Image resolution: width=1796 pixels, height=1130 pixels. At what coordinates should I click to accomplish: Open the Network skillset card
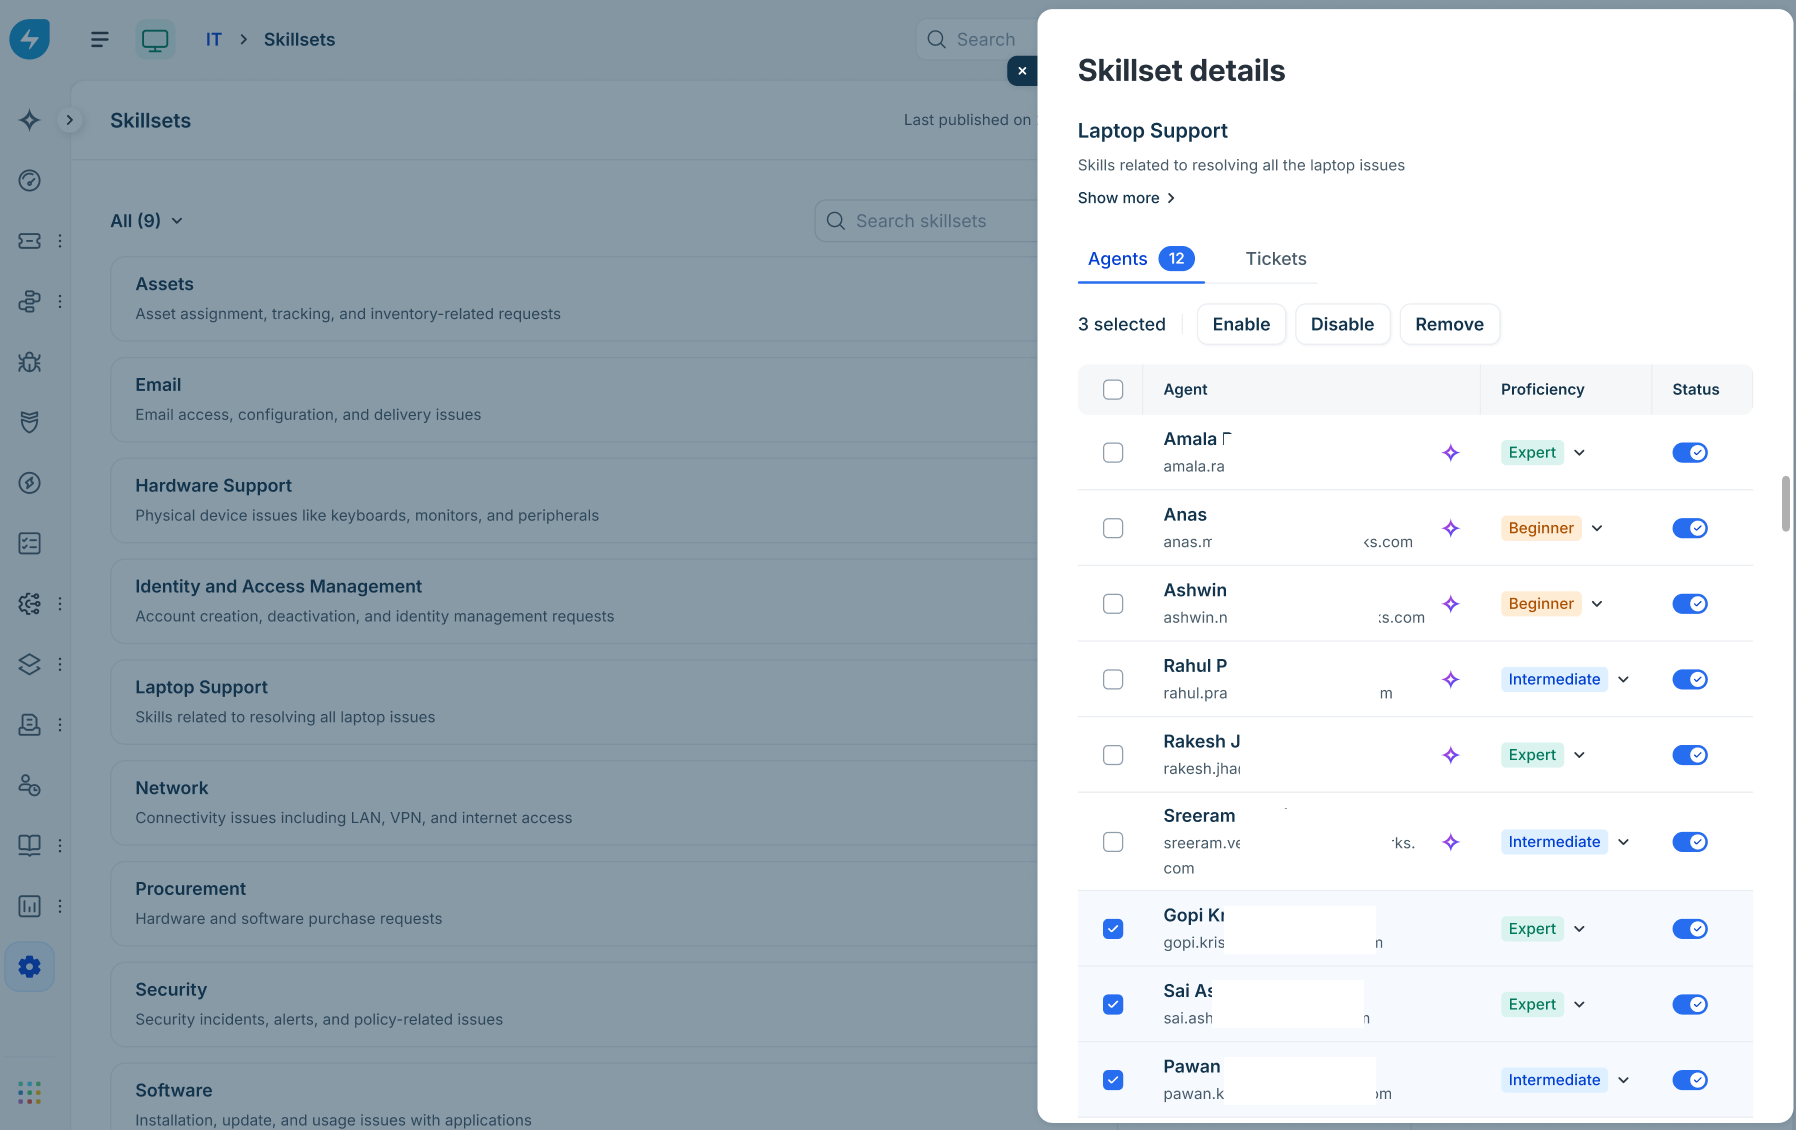pyautogui.click(x=574, y=803)
